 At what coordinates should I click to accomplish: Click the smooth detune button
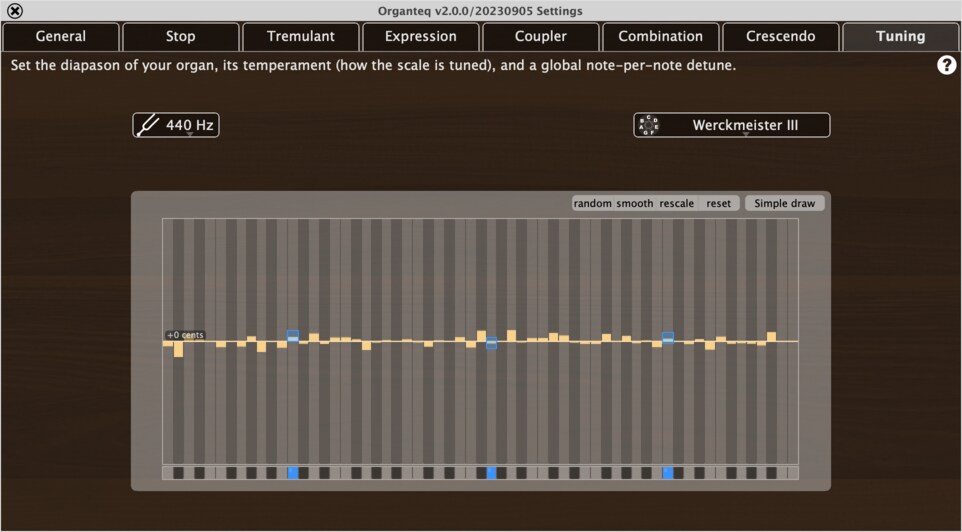[634, 204]
